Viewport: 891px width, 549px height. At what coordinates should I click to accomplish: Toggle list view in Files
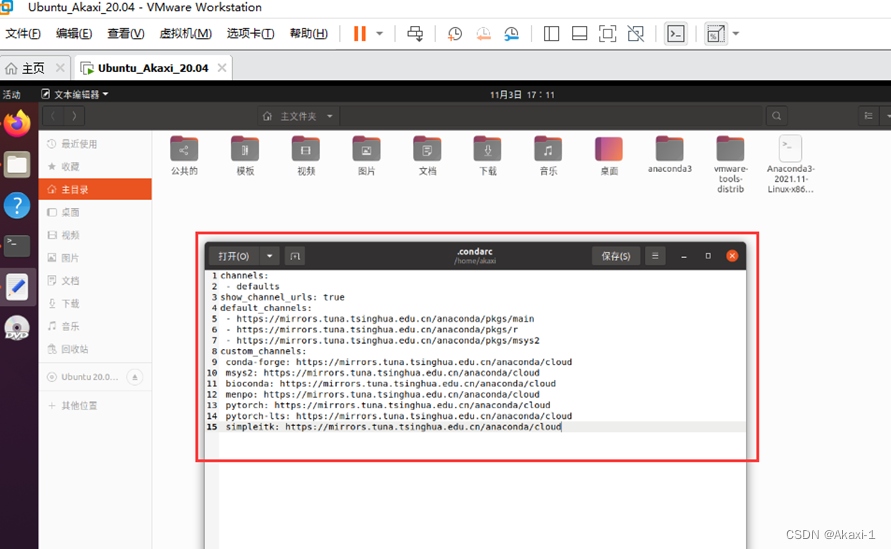[868, 116]
